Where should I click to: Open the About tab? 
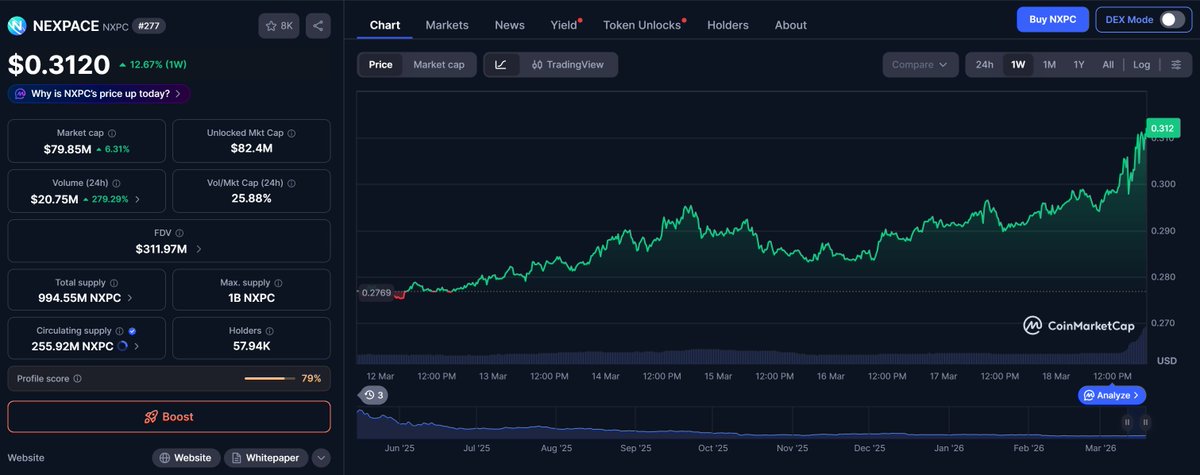791,25
